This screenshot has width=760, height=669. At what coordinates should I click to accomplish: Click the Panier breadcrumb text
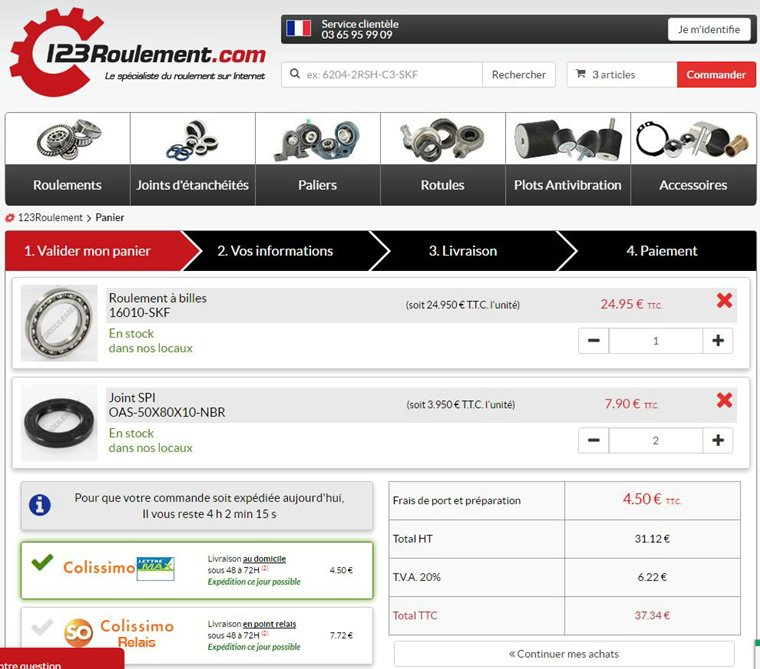click(110, 218)
